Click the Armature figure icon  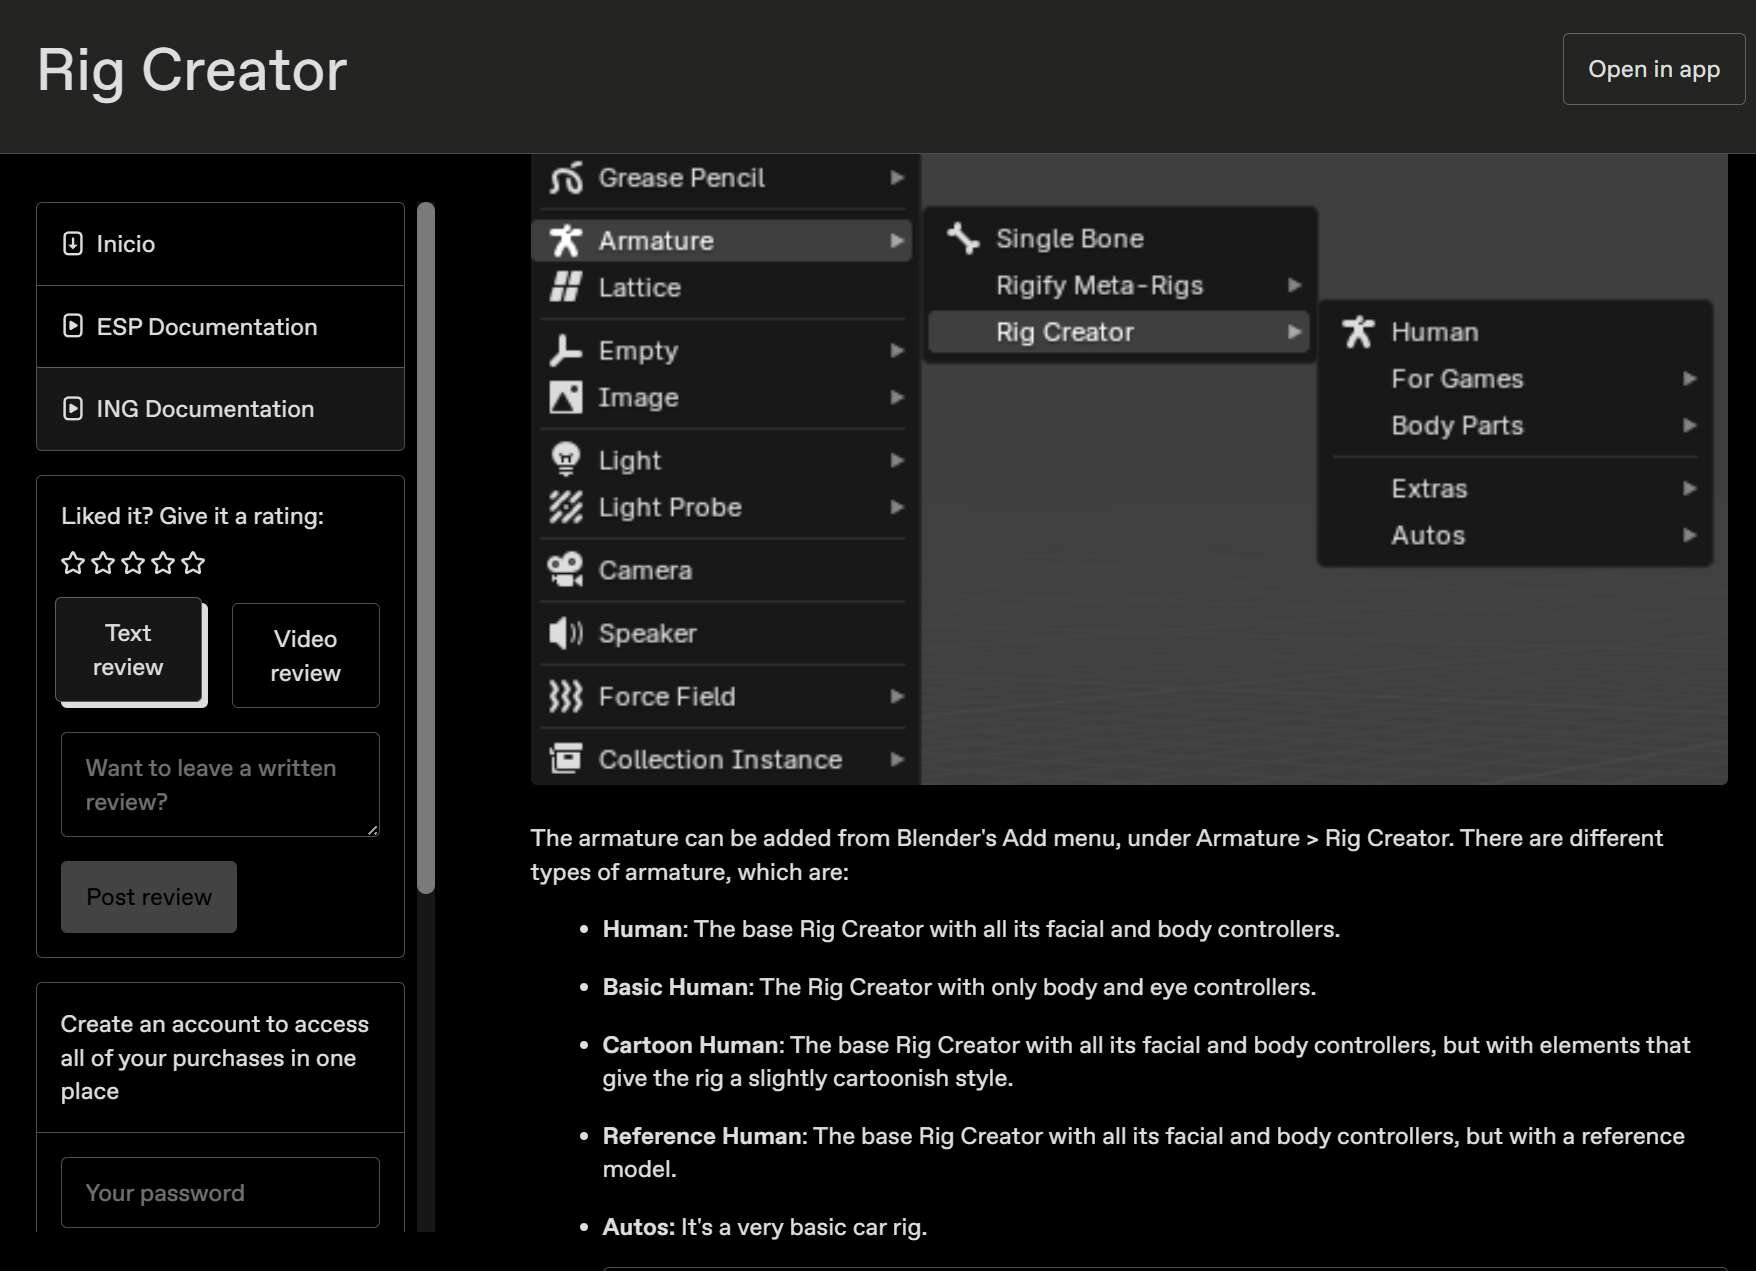click(566, 241)
